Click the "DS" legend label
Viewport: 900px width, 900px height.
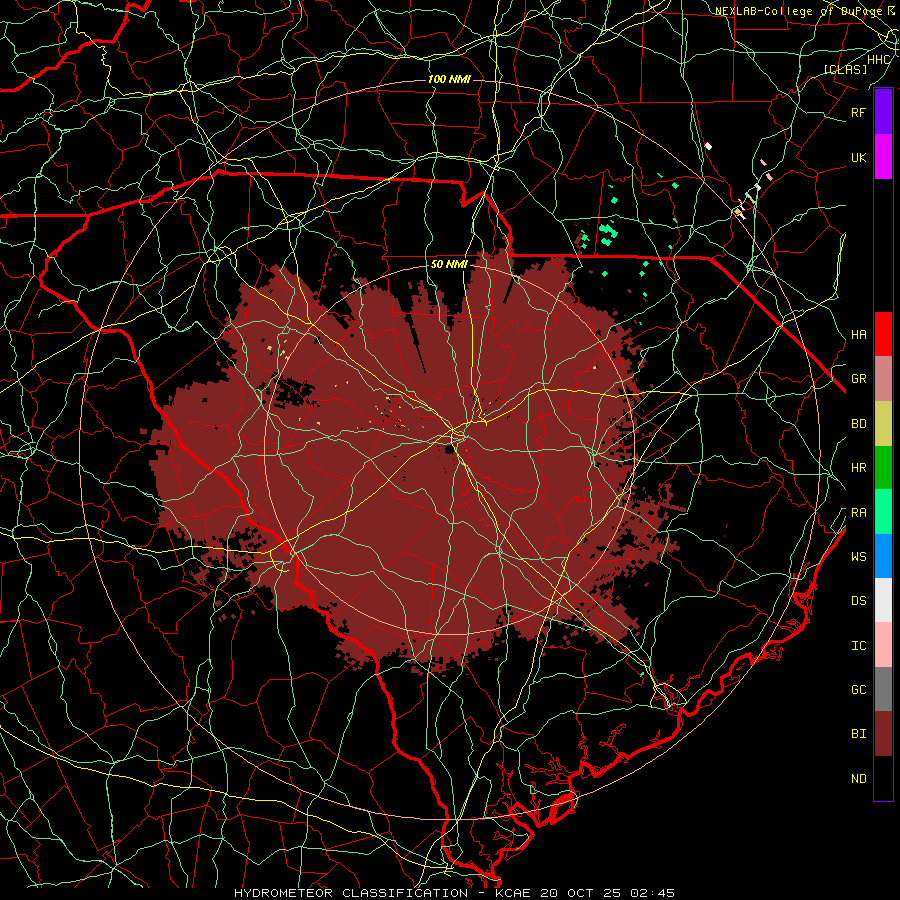click(858, 601)
